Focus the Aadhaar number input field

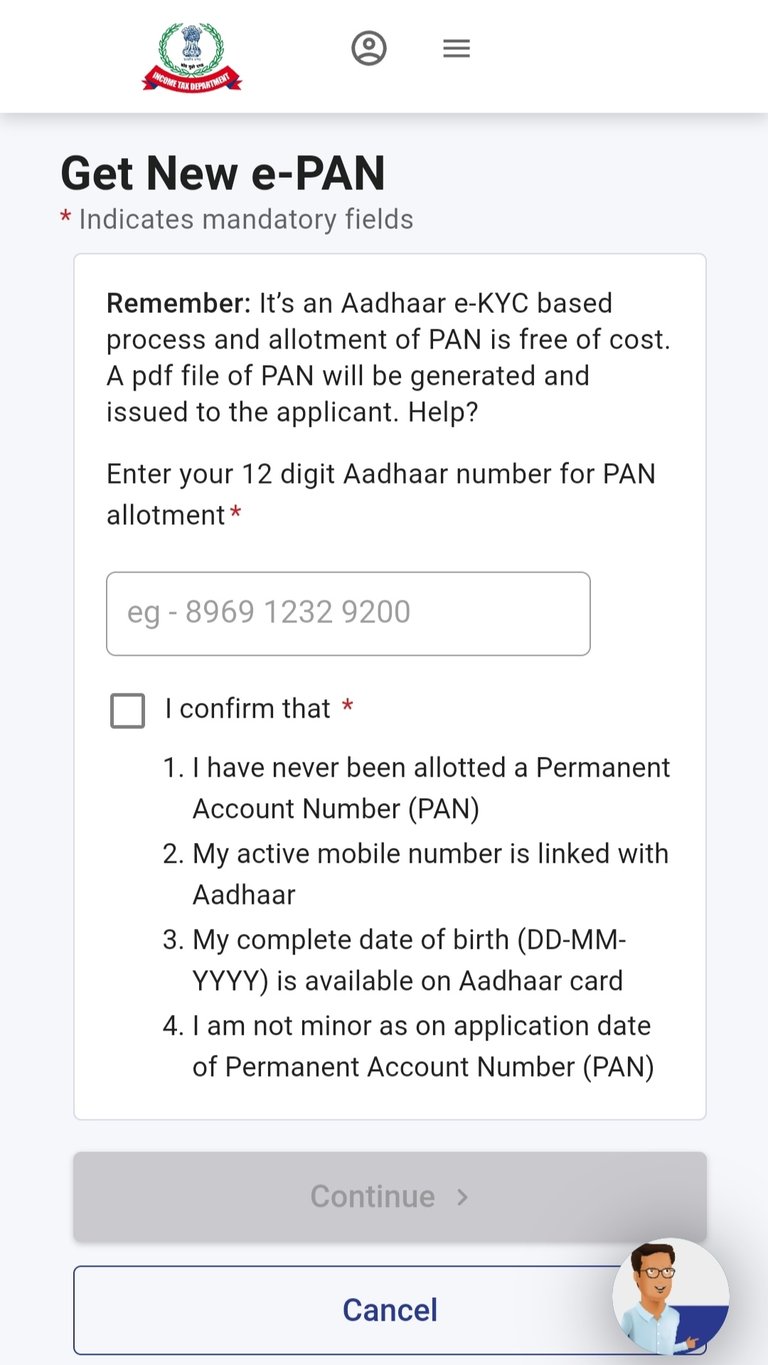tap(348, 613)
